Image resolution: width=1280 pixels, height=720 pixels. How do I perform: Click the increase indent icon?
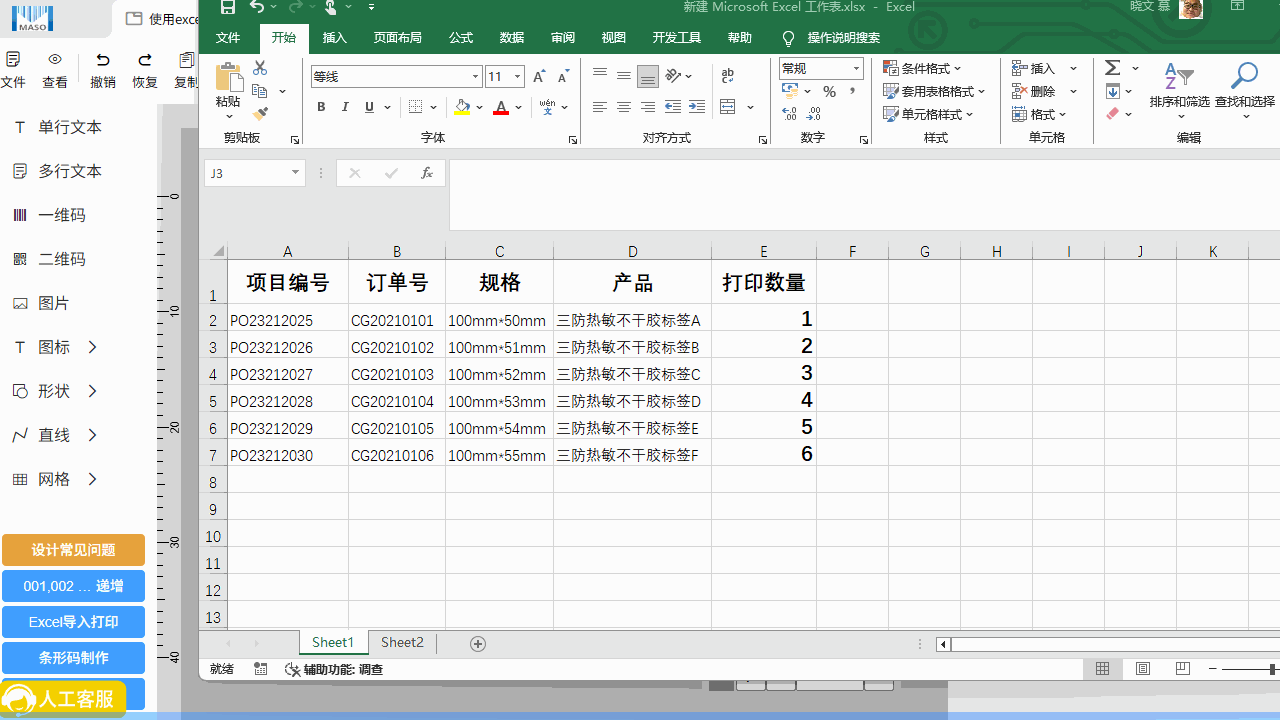tap(697, 107)
